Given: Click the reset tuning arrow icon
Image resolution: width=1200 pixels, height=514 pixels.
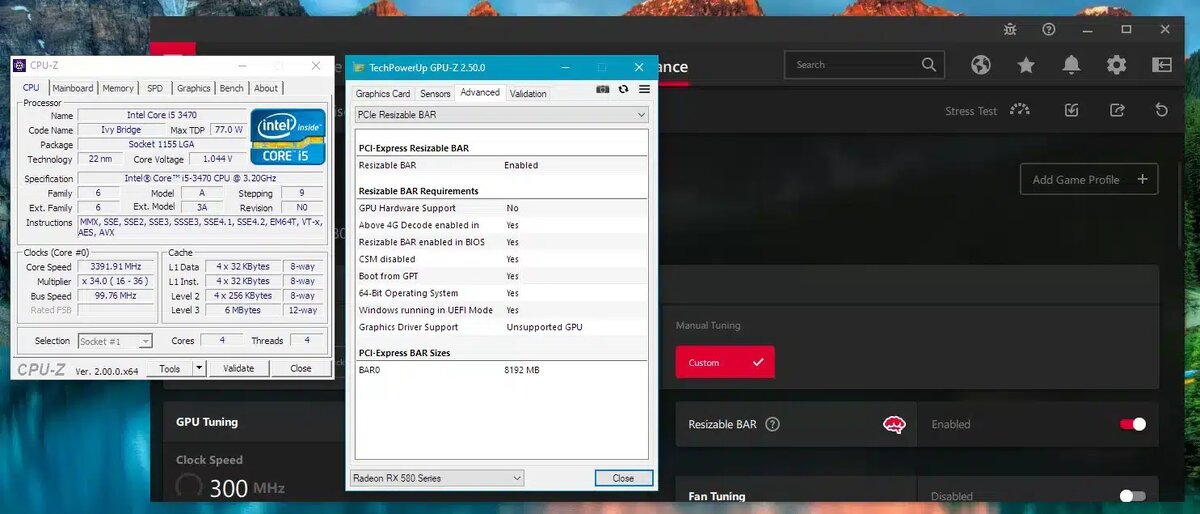Looking at the screenshot, I should point(1162,110).
